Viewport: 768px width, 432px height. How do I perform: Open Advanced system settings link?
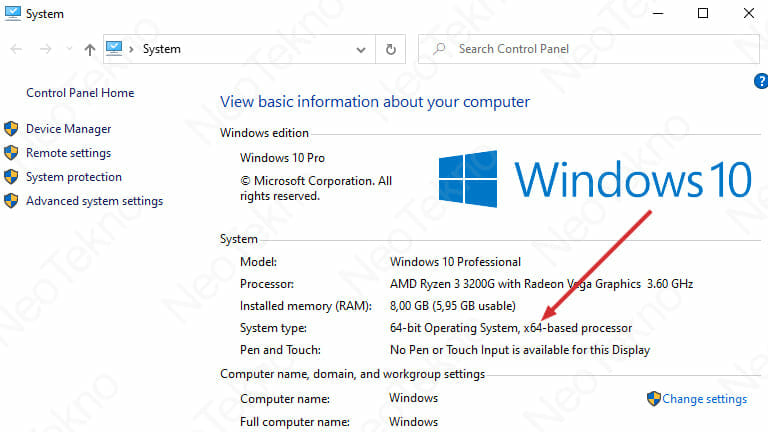(95, 201)
